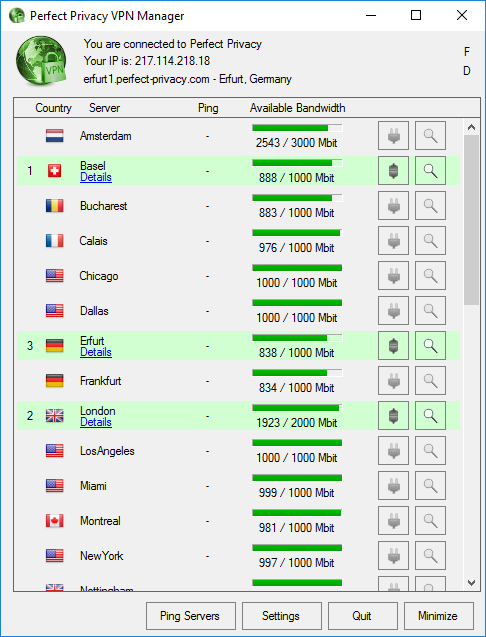Click the Ping Servers button
The image size is (486, 637).
191,616
